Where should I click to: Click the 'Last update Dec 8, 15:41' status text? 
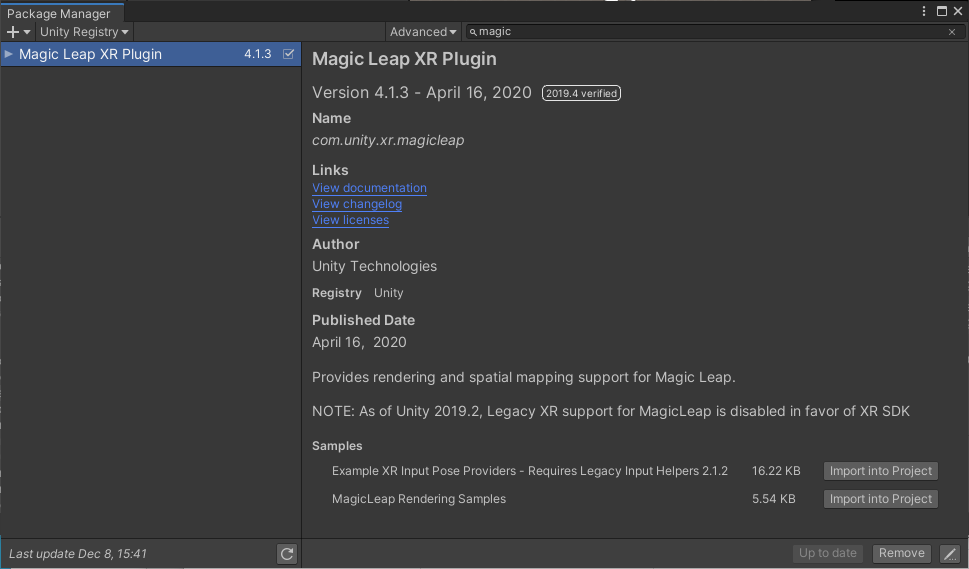[78, 554]
